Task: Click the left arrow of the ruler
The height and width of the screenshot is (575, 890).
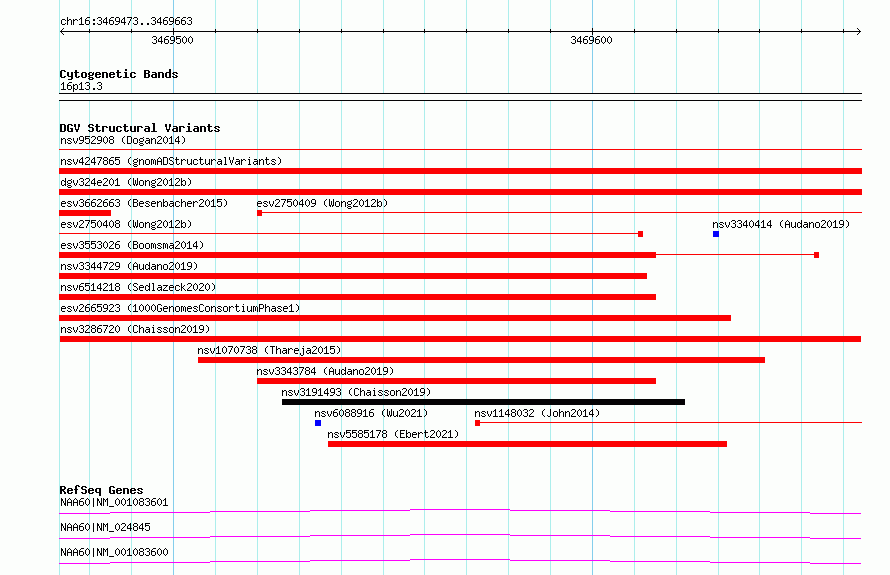Action: 62,31
